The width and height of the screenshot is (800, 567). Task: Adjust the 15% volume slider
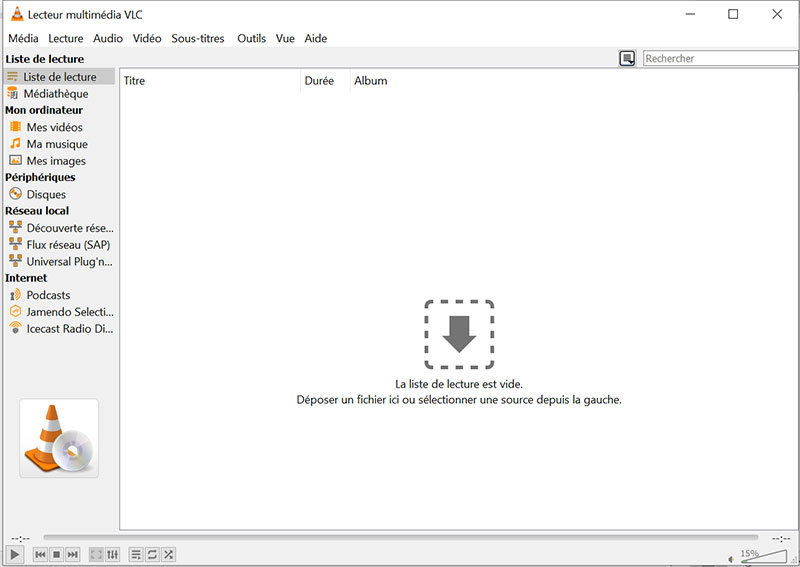[764, 556]
